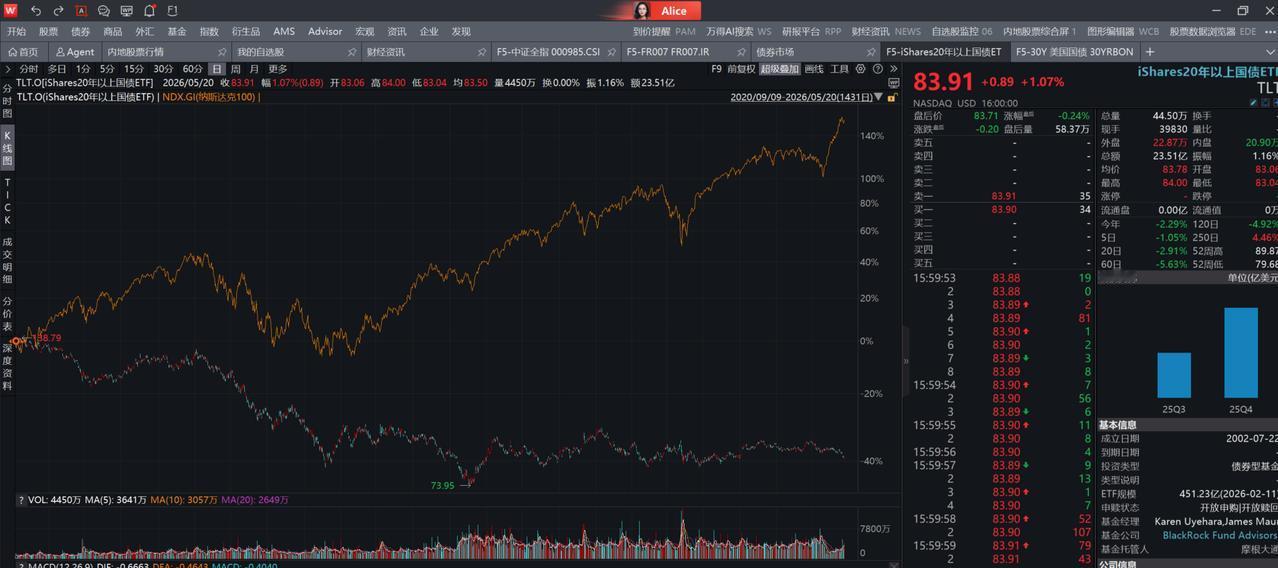Switch to F5-30Y 美国国债 tab

[1074, 52]
